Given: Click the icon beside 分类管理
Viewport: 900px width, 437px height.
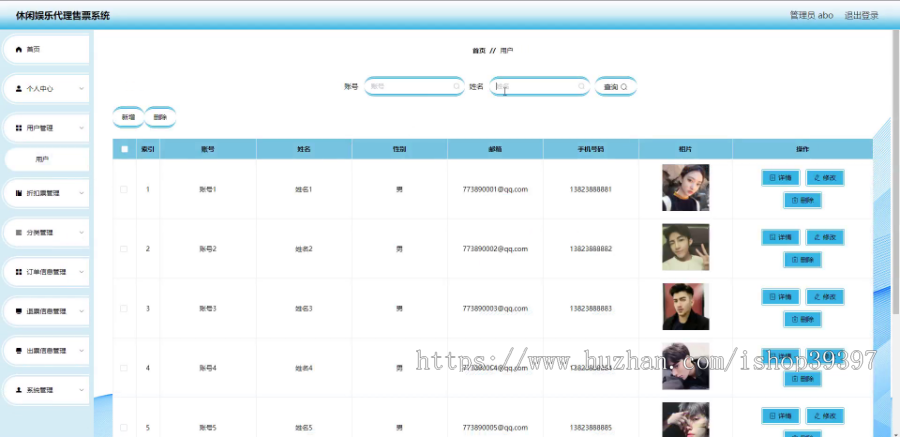Looking at the screenshot, I should click(x=18, y=233).
